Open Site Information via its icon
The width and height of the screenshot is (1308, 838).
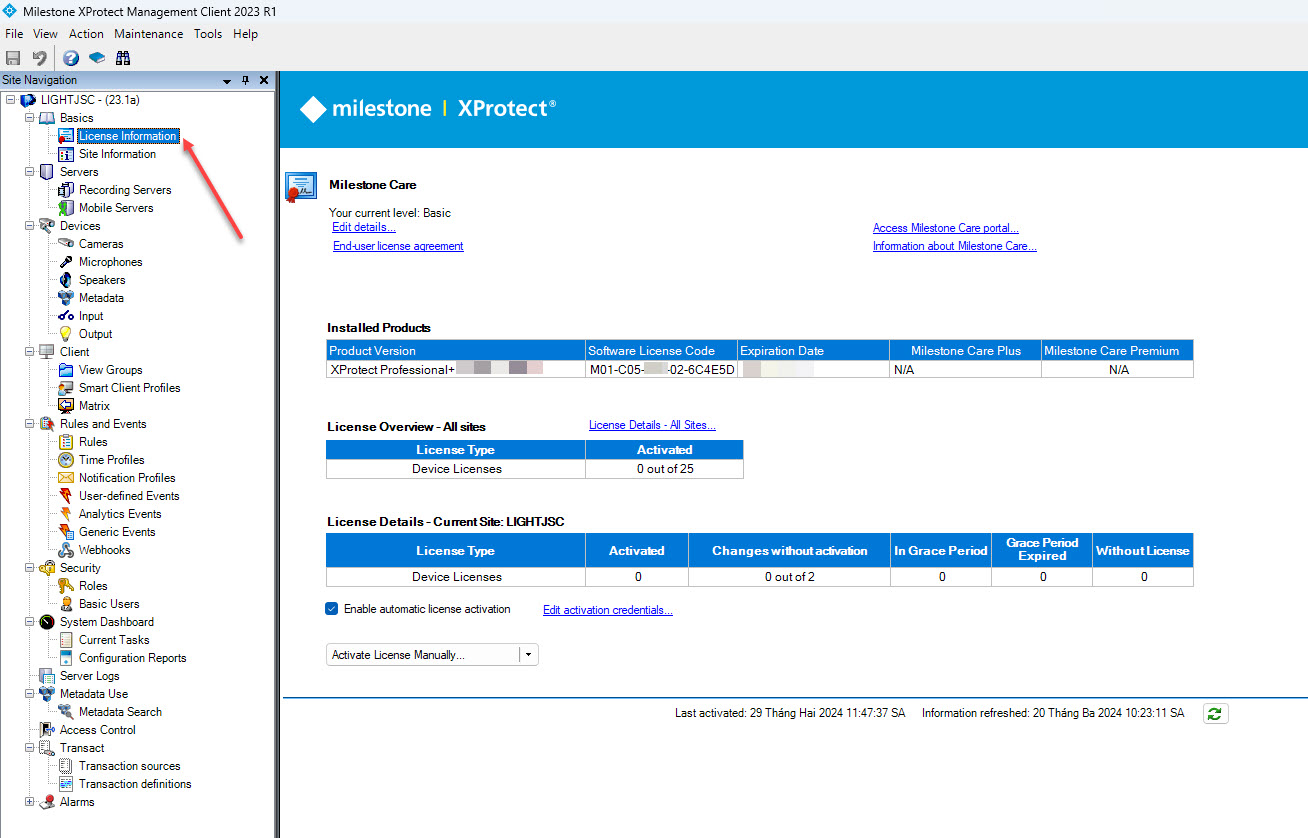tap(66, 154)
